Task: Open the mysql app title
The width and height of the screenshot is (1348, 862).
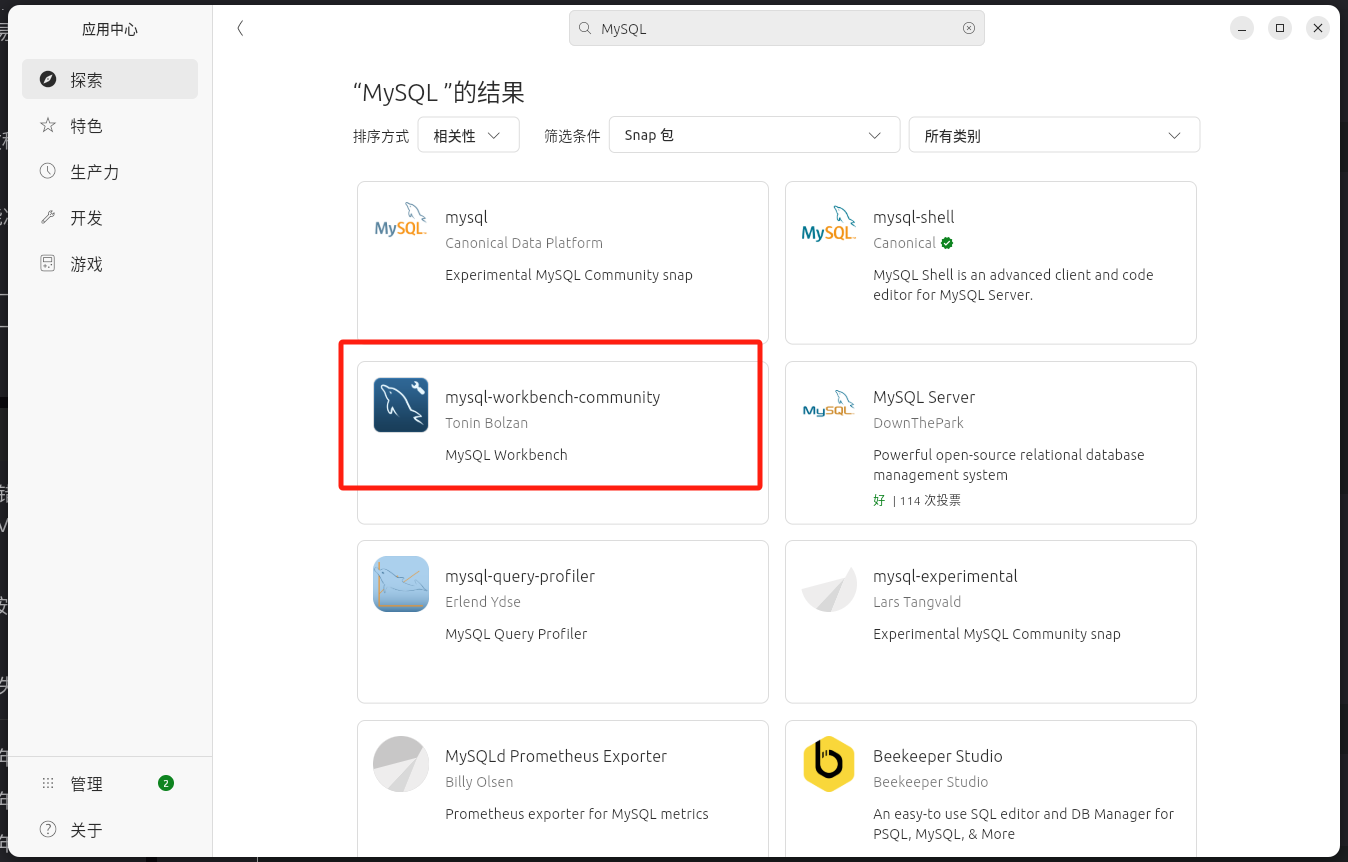Action: [x=466, y=217]
